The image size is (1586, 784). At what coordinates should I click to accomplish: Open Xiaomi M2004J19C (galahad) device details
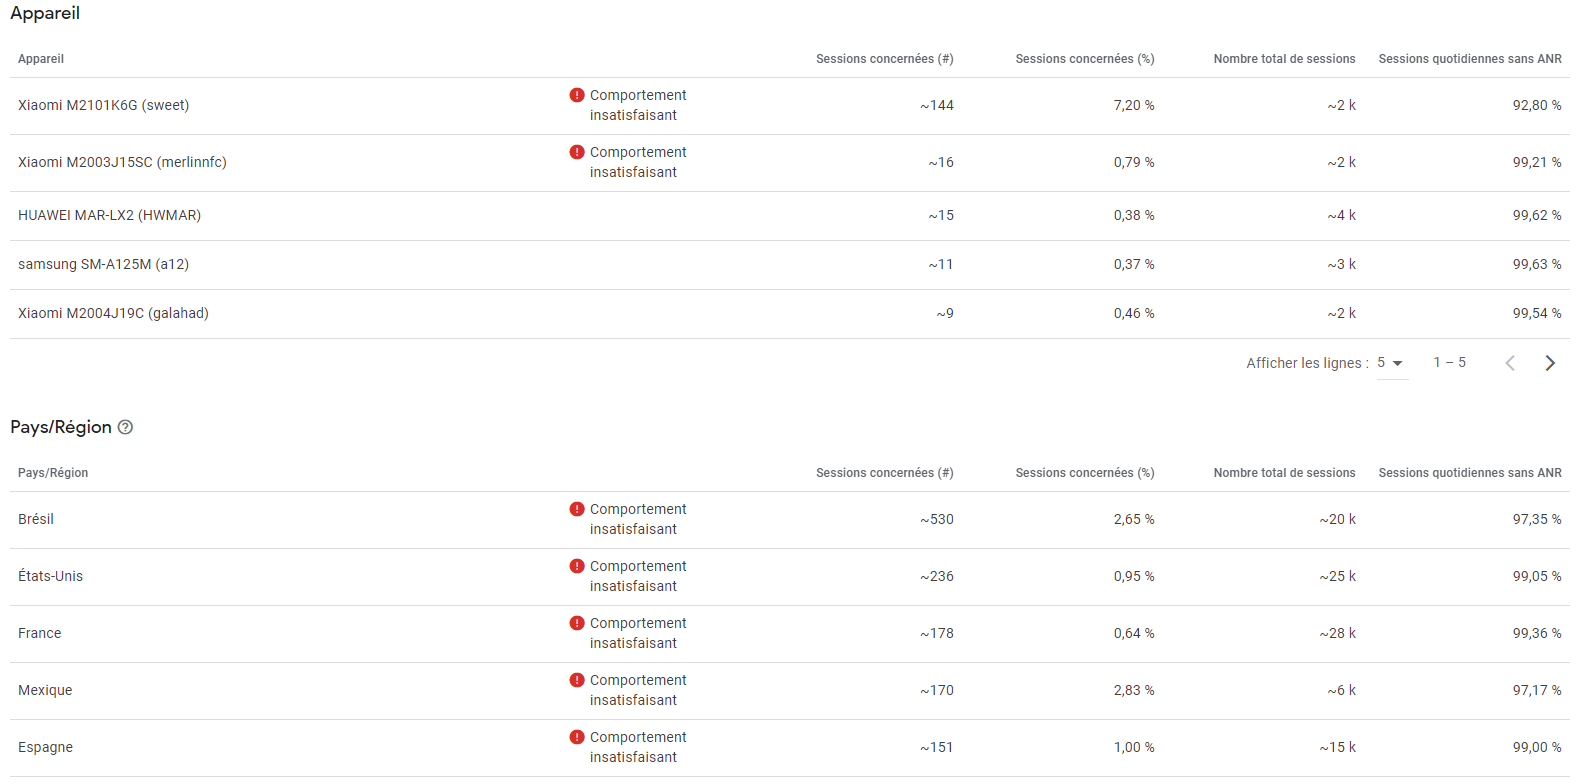point(113,313)
